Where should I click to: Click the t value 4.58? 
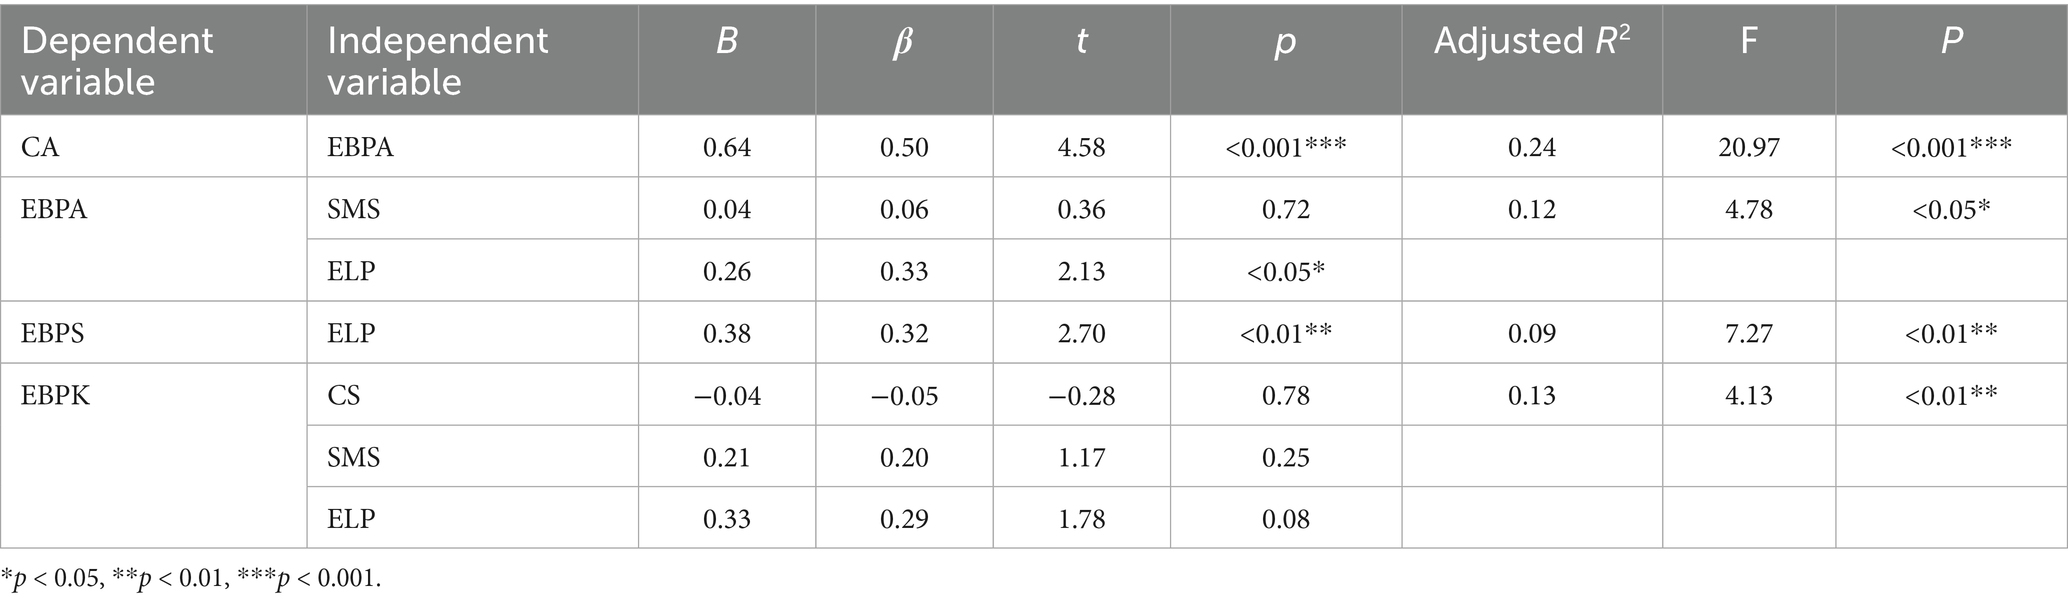coord(1081,148)
